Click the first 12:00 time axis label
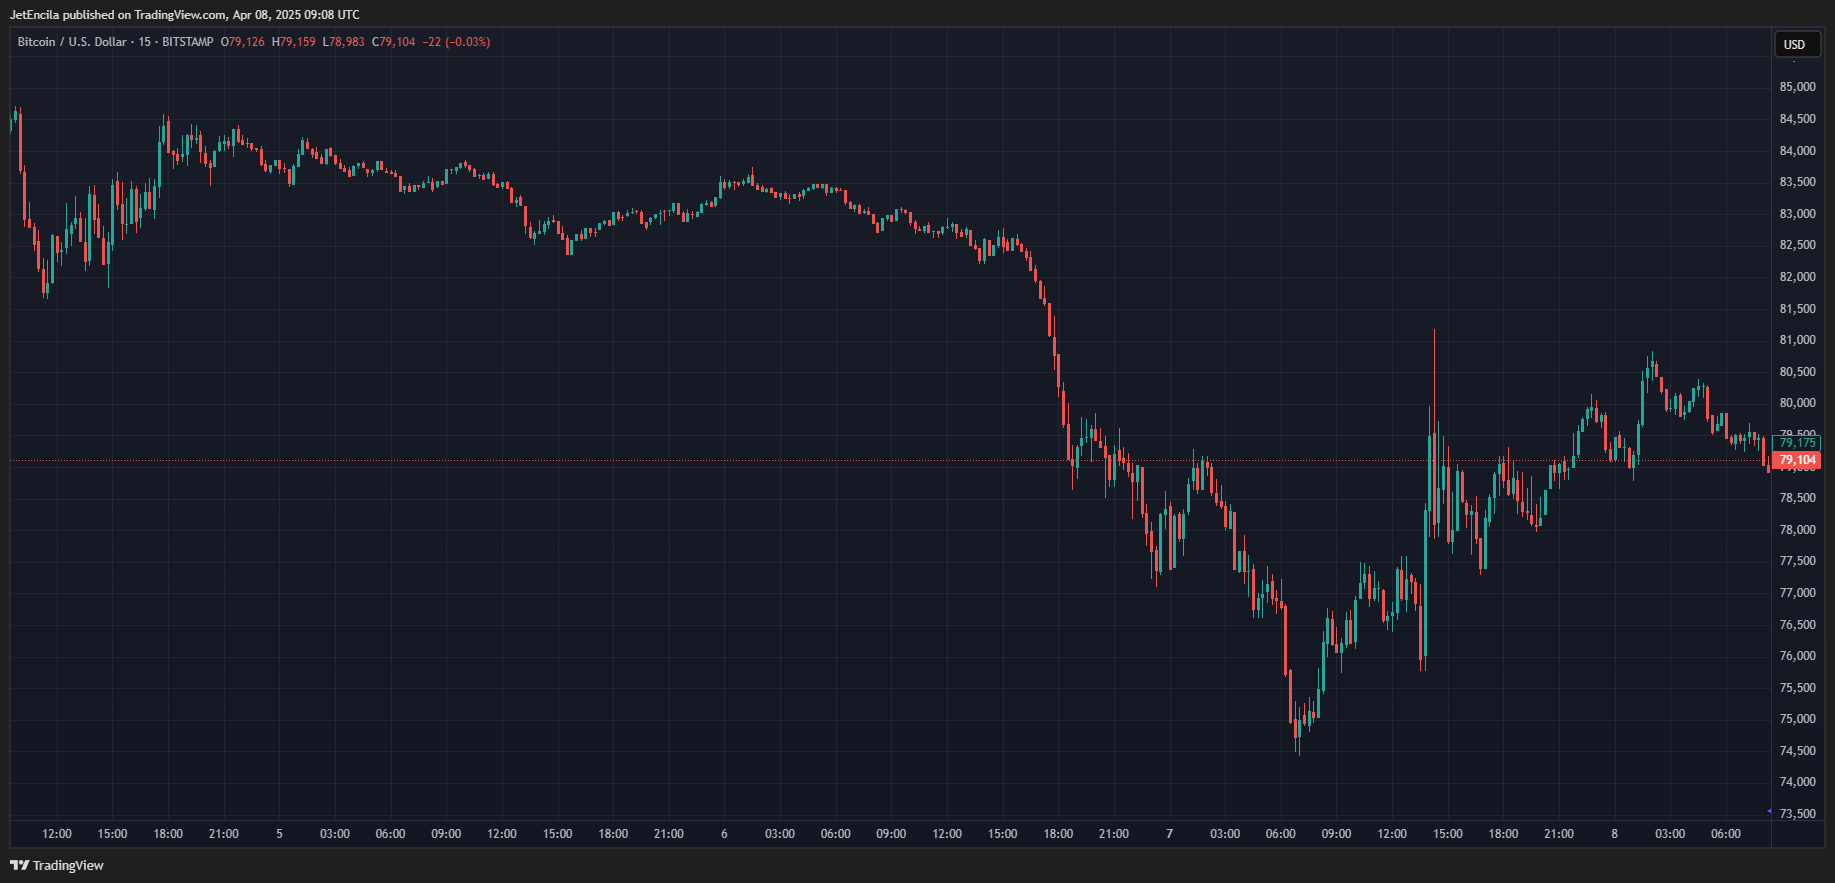 (57, 834)
